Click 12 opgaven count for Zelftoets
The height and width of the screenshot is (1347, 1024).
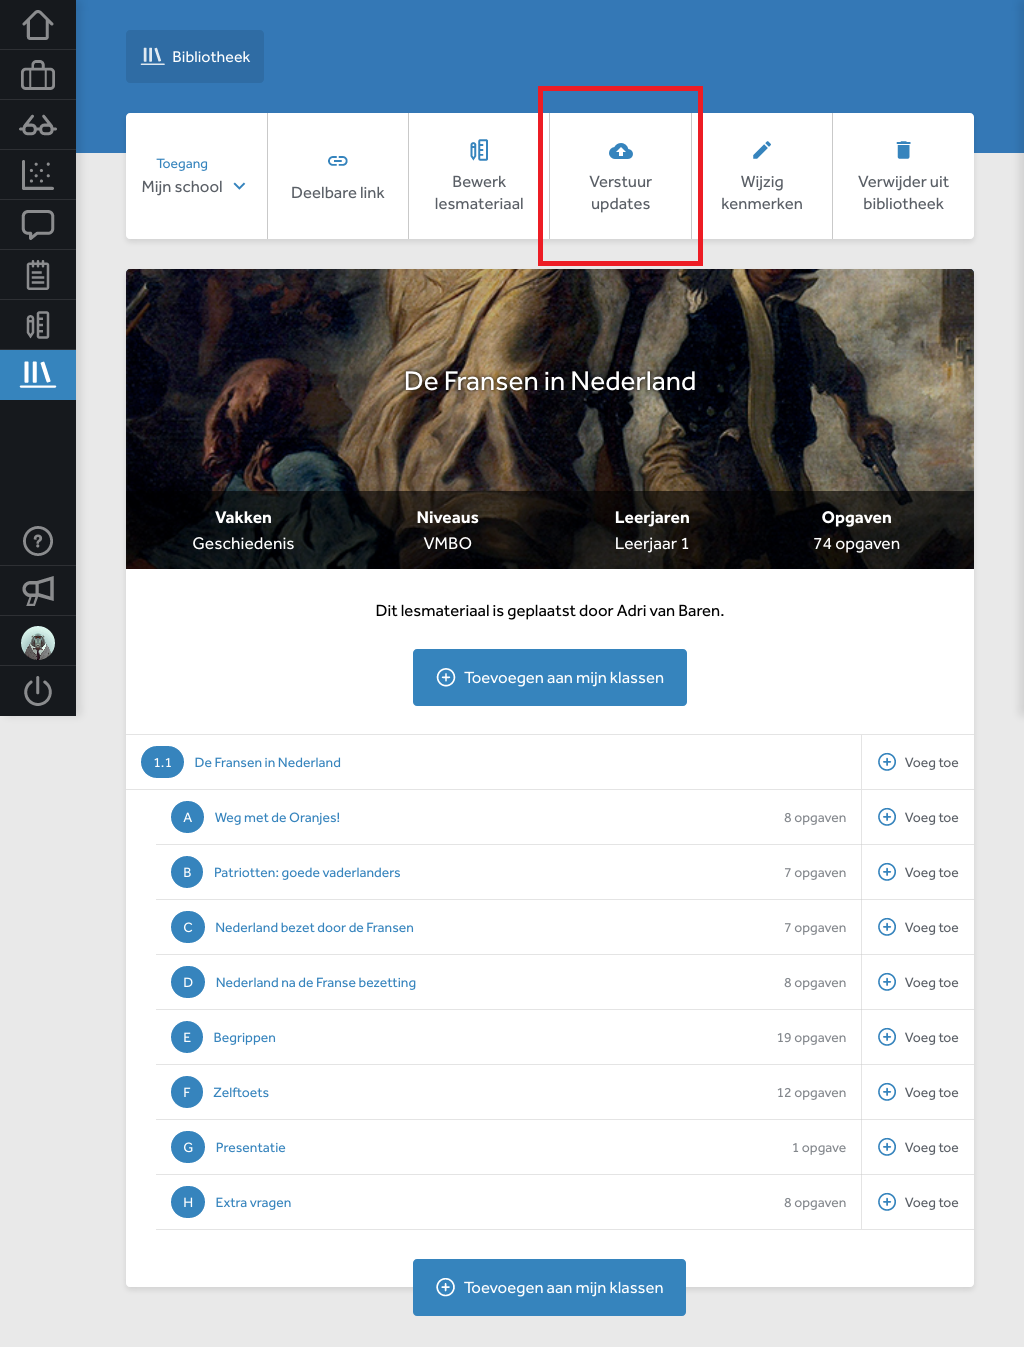tap(811, 1093)
